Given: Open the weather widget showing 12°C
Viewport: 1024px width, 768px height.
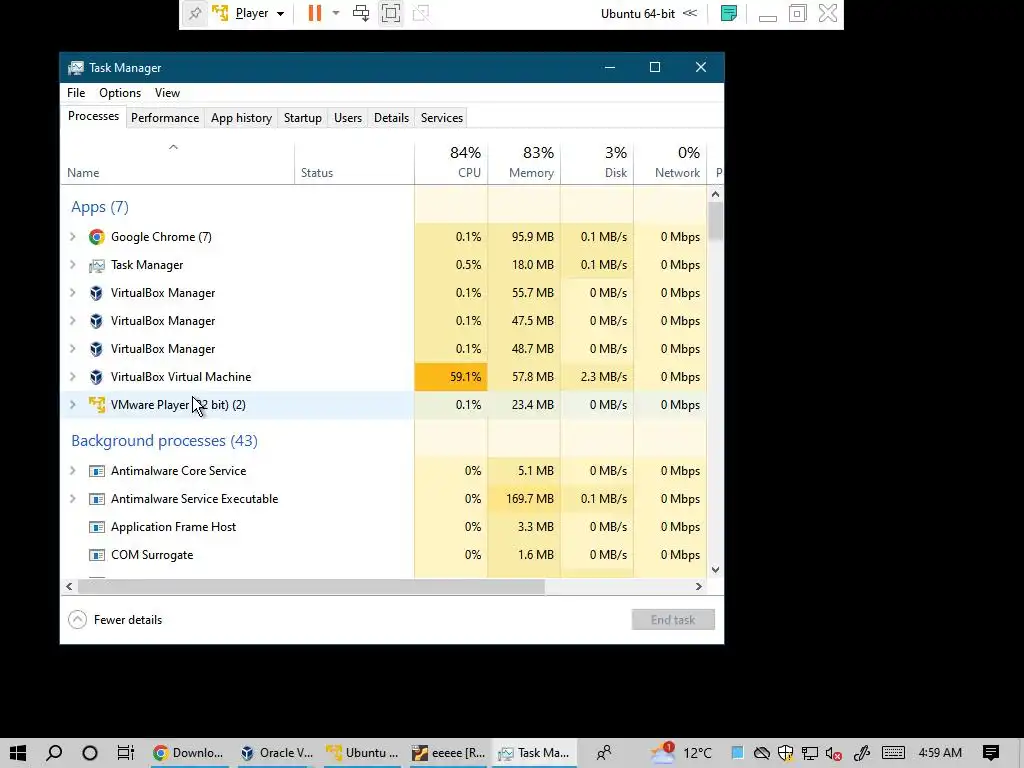Looking at the screenshot, I should pos(682,753).
